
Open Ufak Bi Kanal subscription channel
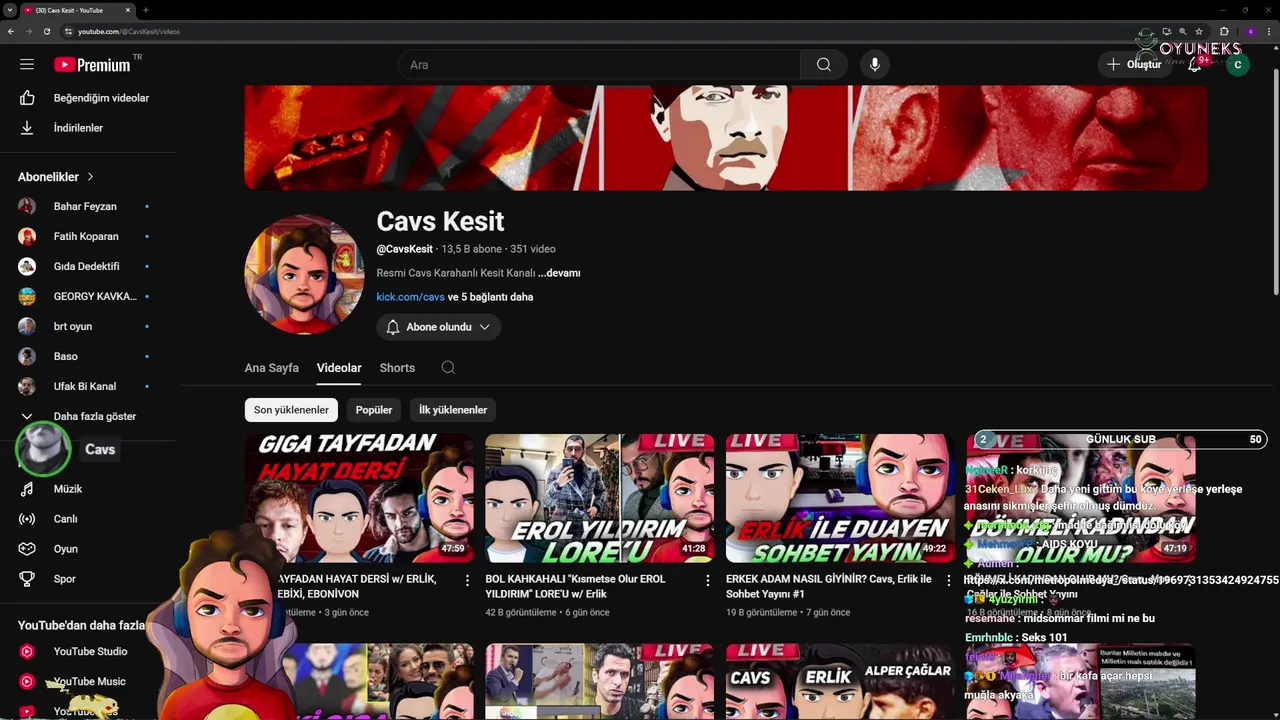point(87,386)
